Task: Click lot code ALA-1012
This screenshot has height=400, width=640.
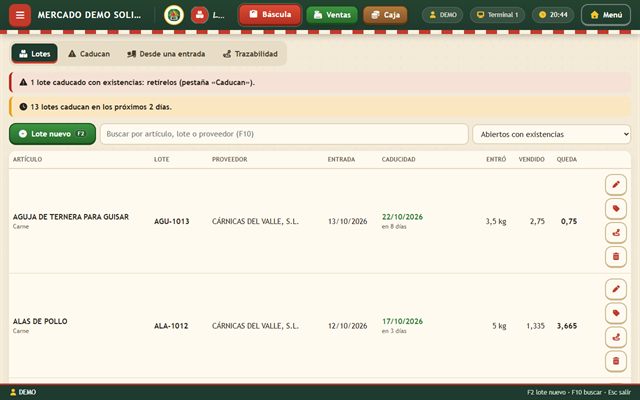Action: [171, 326]
